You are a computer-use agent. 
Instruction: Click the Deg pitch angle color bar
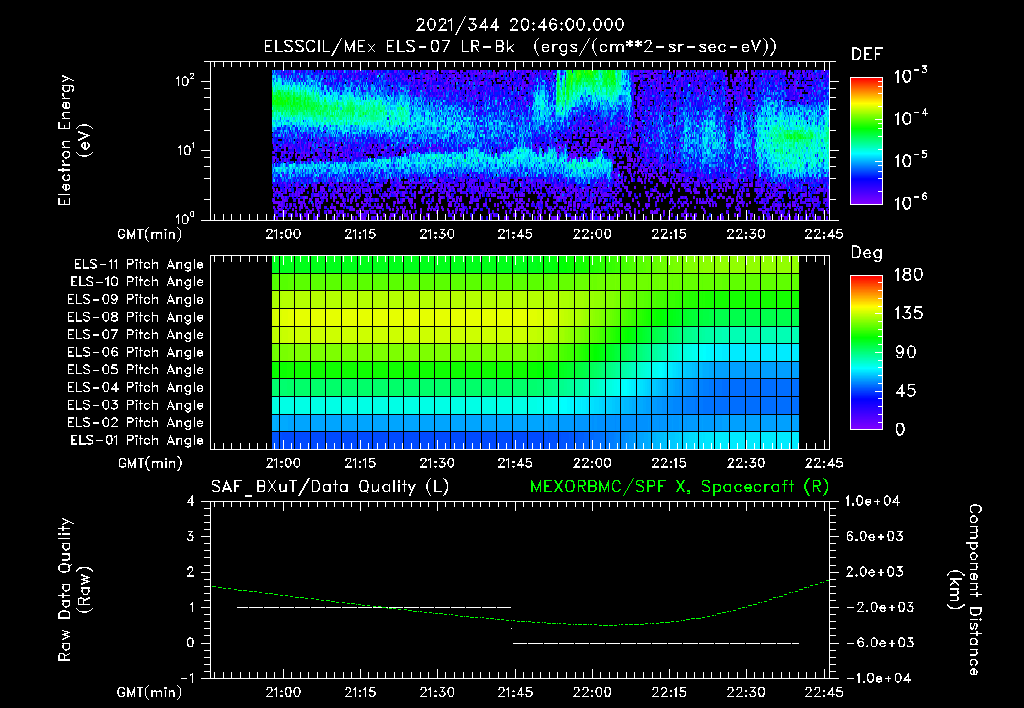(x=866, y=352)
